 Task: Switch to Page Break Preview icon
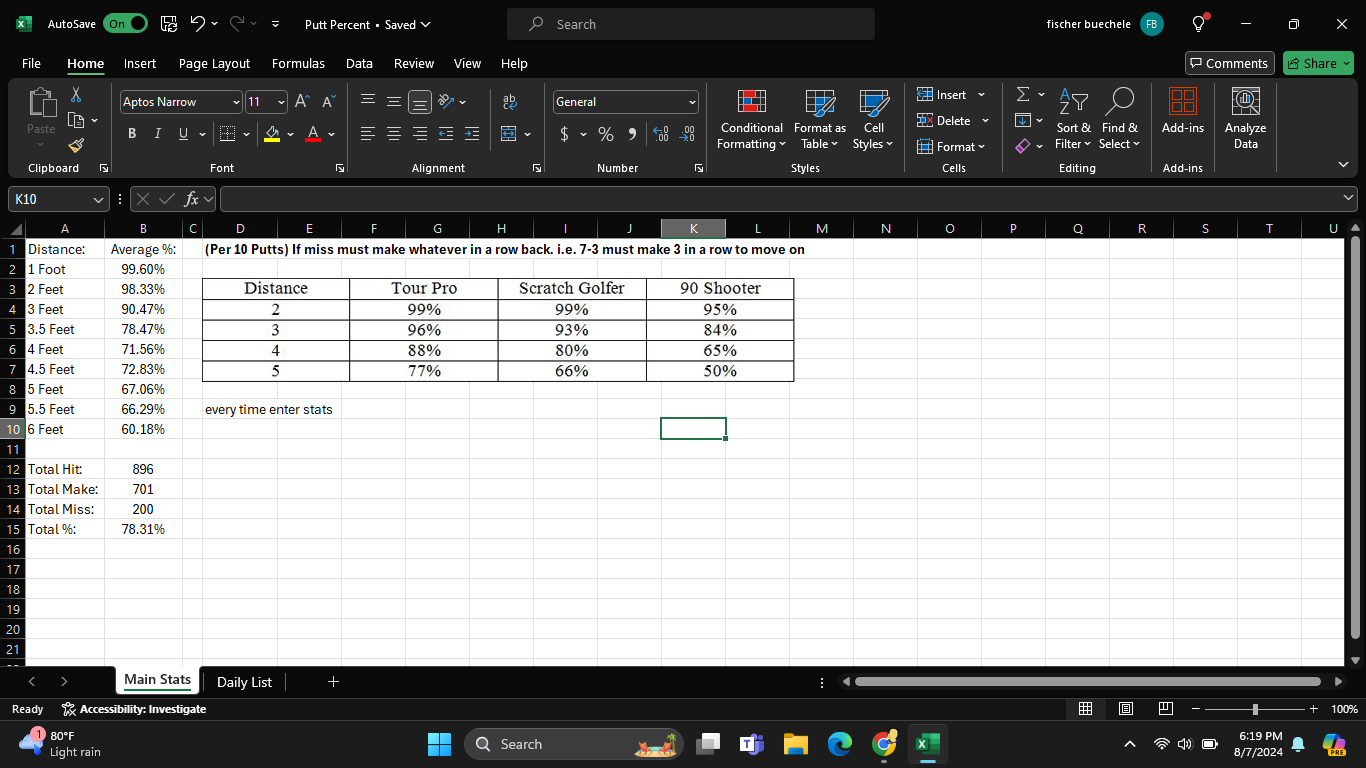[x=1164, y=709]
